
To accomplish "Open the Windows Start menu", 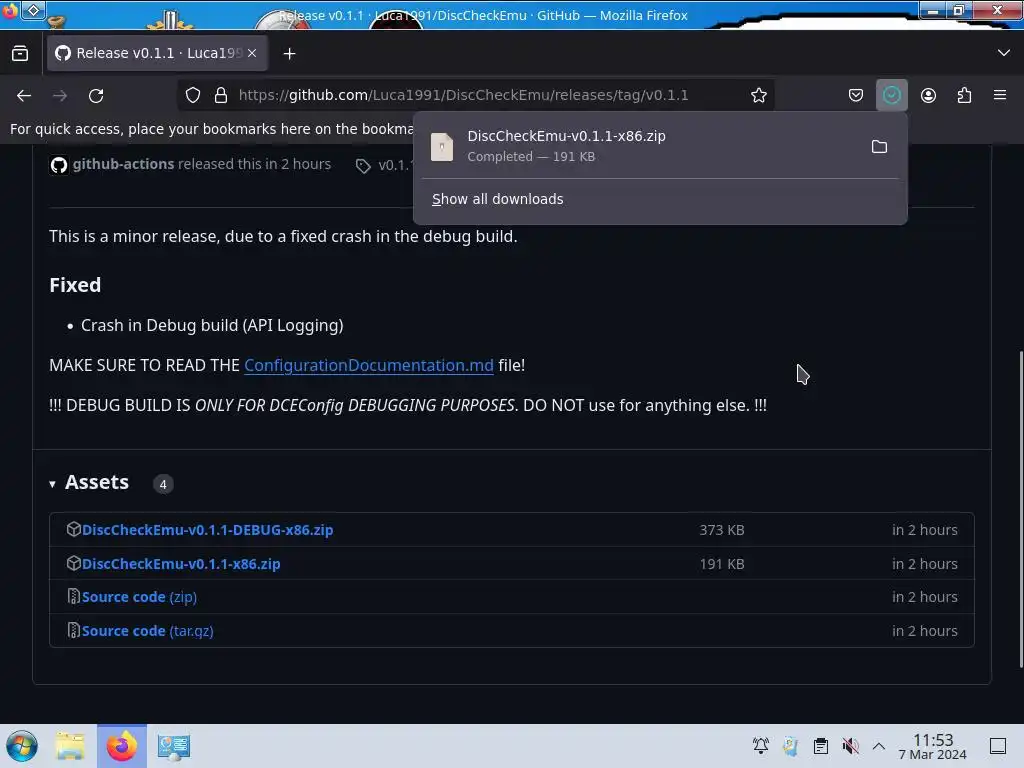I will (22, 746).
